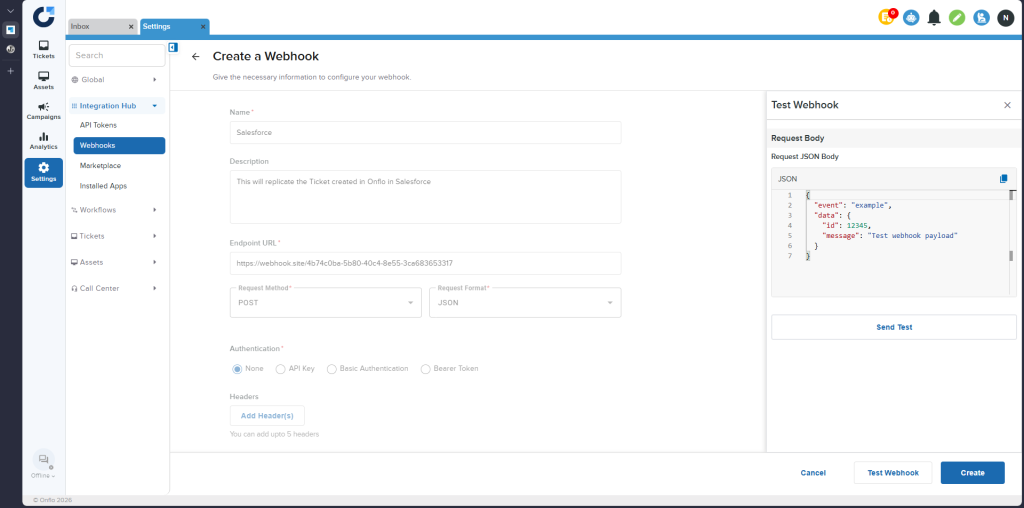Click the Endpoint URL field

[425, 263]
